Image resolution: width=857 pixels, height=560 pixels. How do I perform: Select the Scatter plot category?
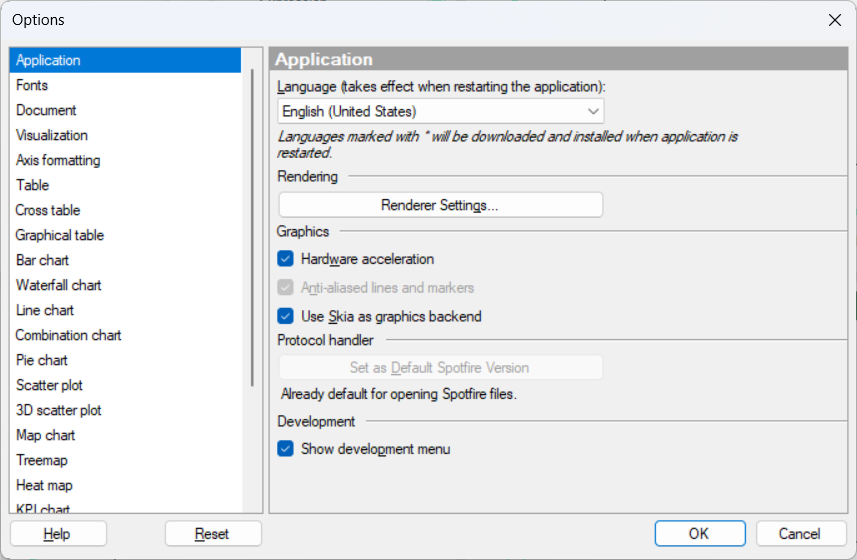coord(49,385)
